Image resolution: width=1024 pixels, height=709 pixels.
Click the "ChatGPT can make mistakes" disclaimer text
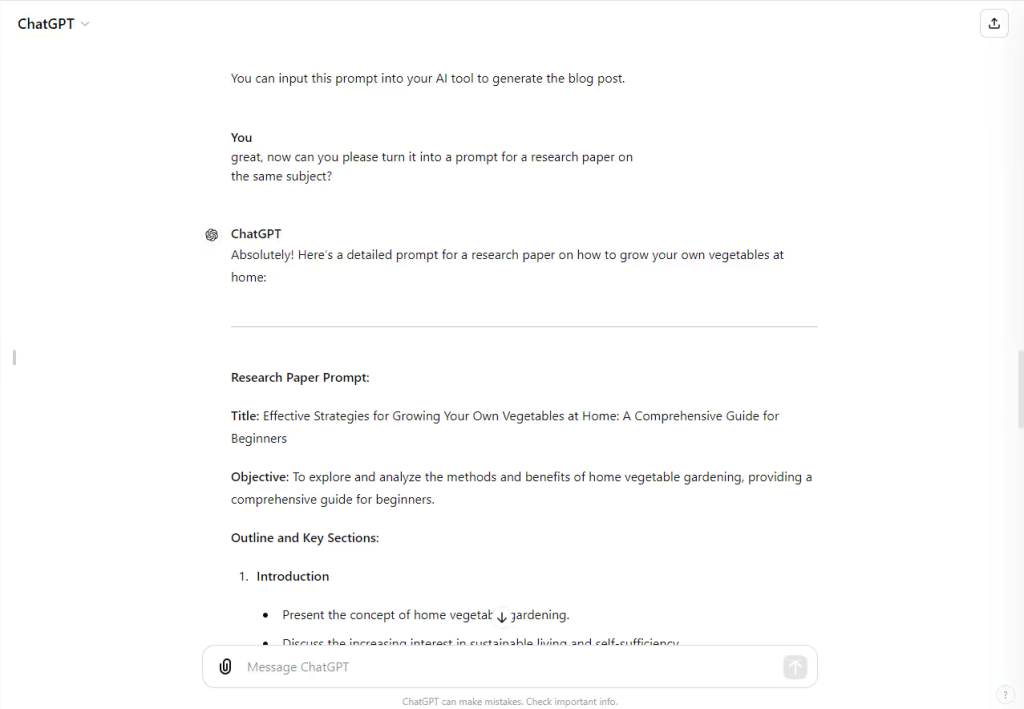[510, 701]
